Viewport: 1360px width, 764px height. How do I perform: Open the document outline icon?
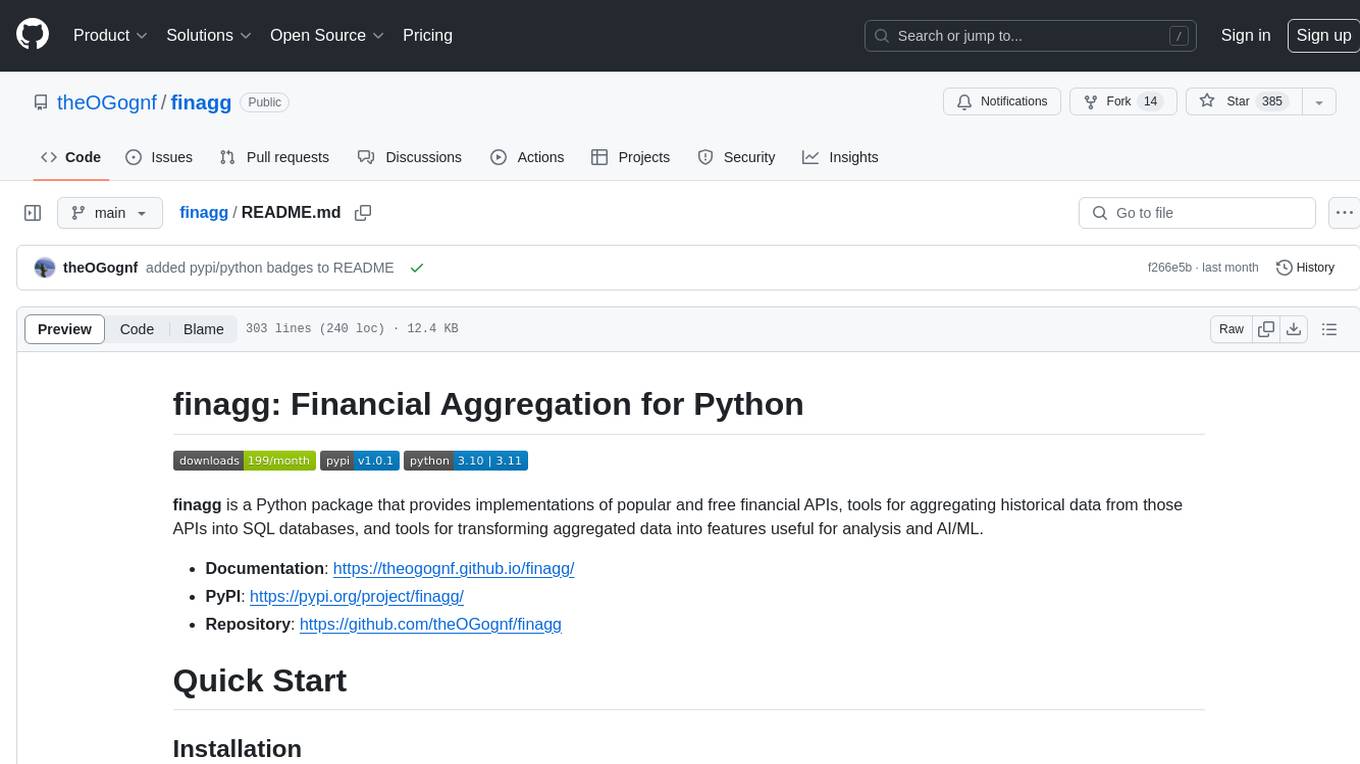1329,329
